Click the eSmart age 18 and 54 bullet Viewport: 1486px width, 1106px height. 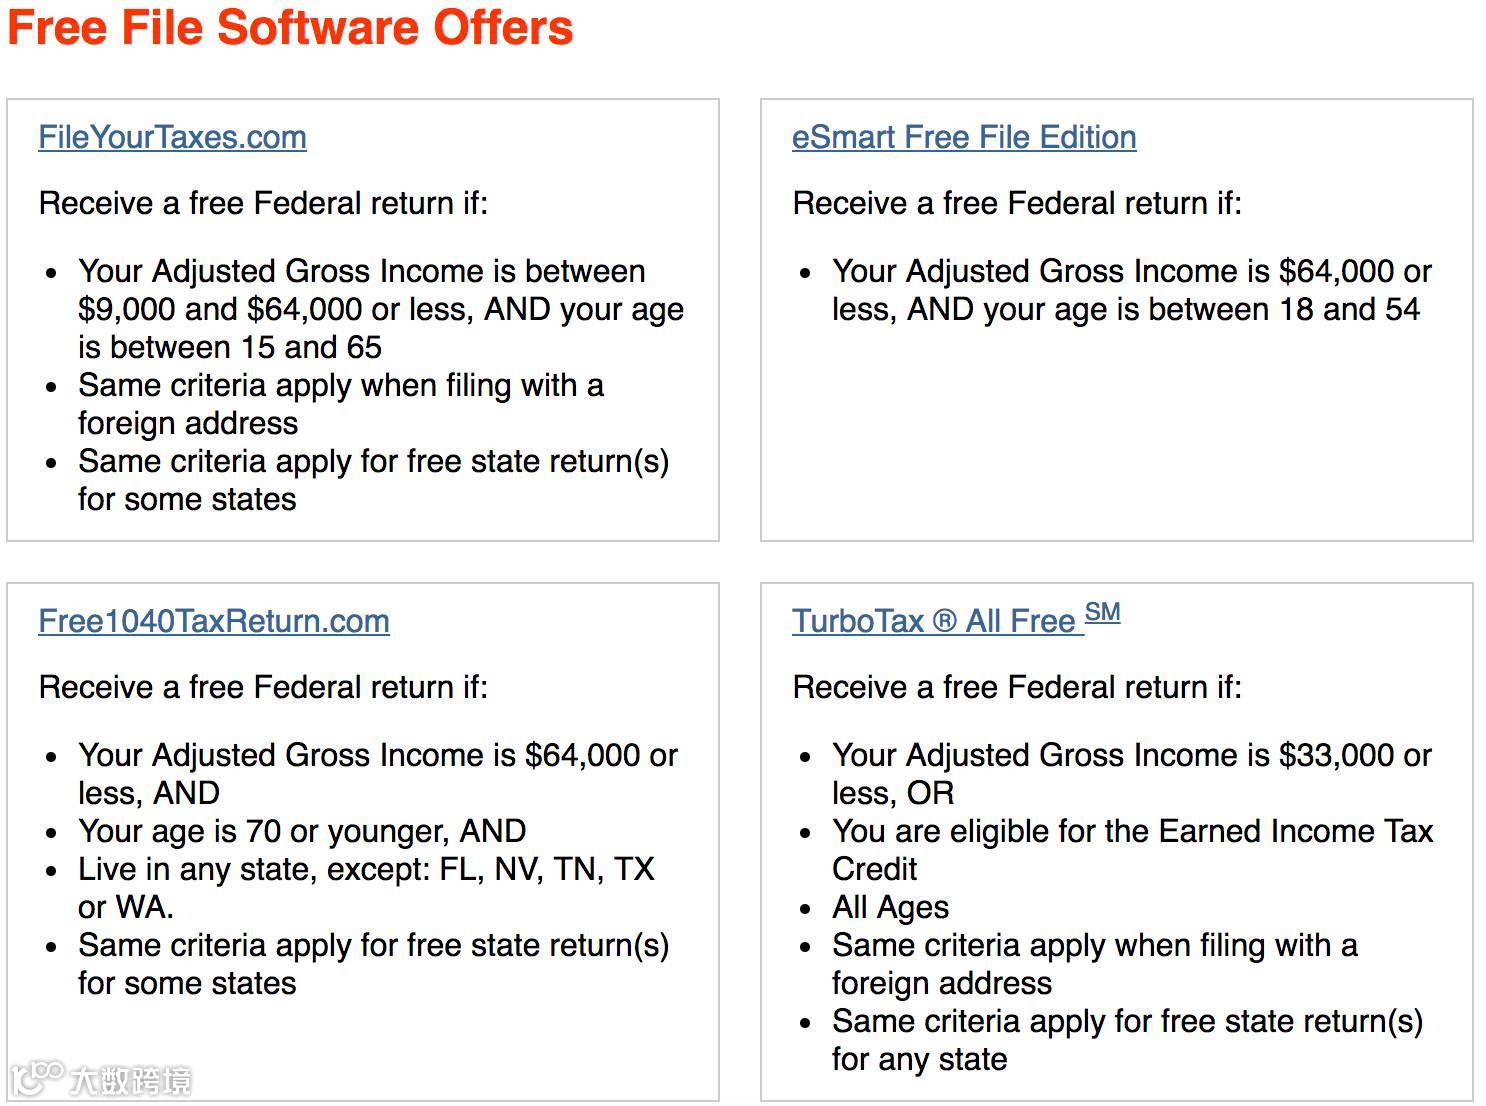point(1131,290)
